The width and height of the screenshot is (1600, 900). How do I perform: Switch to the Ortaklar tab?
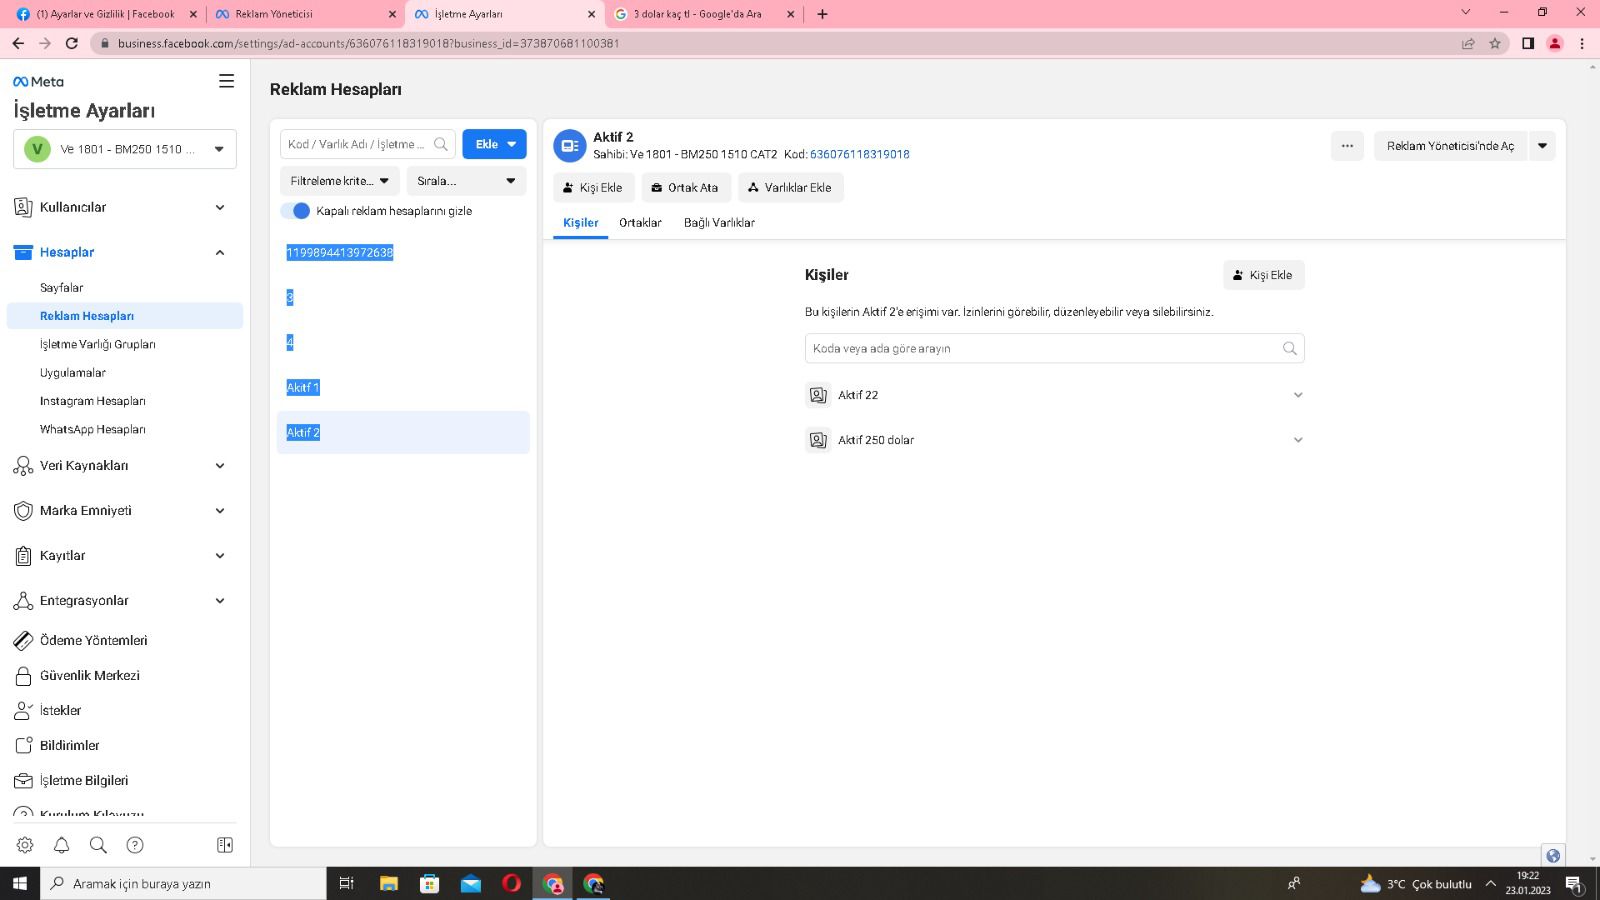(x=640, y=223)
